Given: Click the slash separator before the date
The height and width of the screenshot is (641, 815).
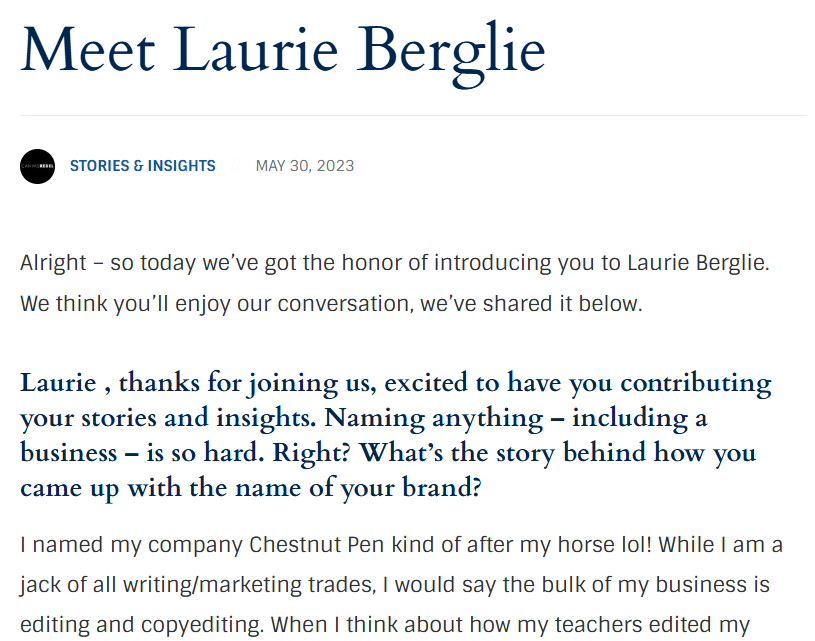Looking at the screenshot, I should pos(236,166).
